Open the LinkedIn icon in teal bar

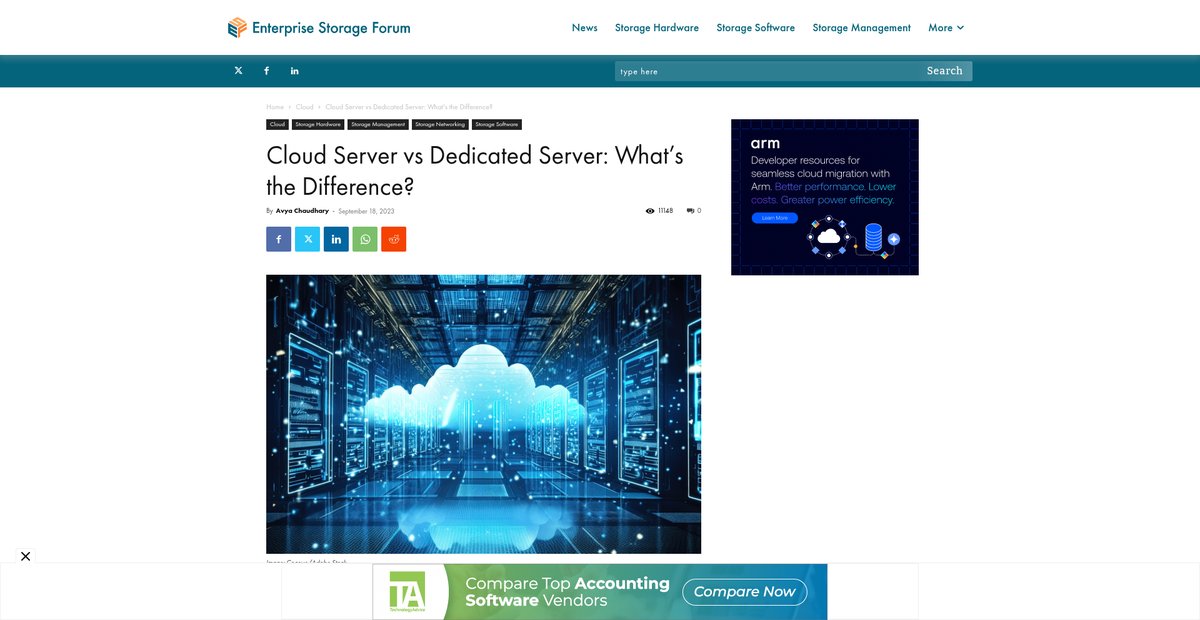[294, 71]
